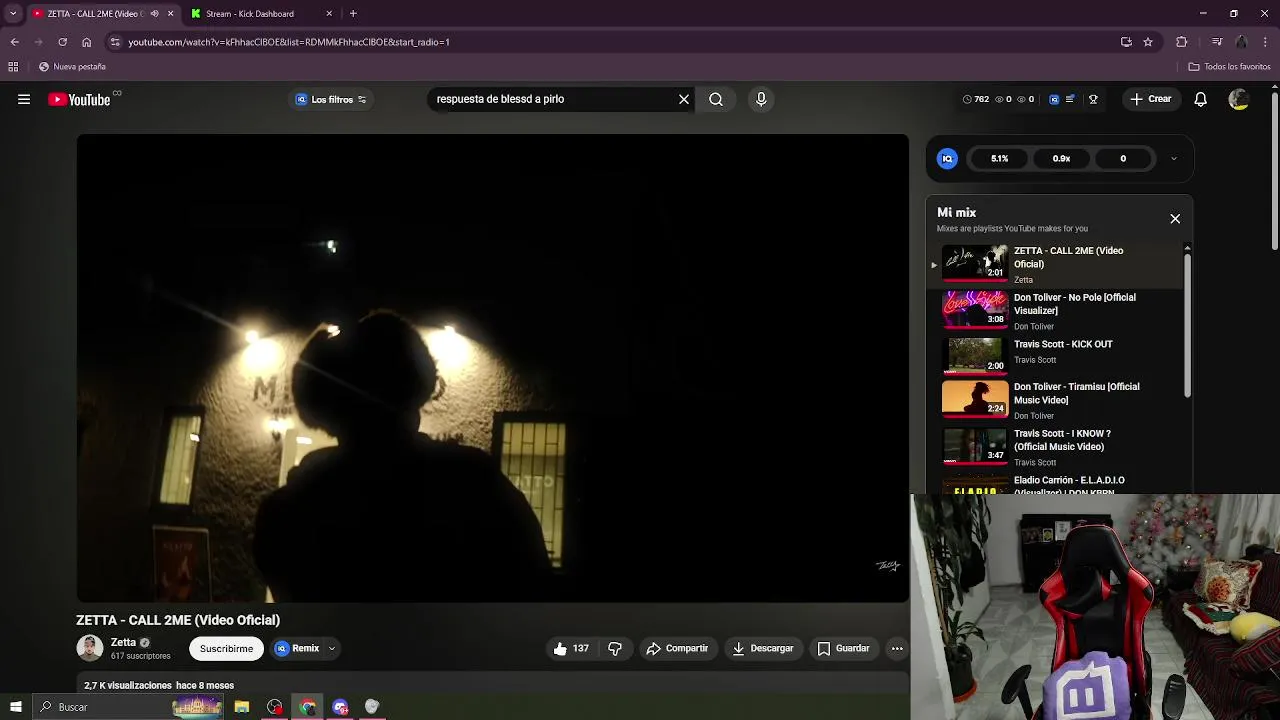Close the ZETTA - CALL 2ME tab
Viewport: 1280px width, 720px height.
(170, 14)
